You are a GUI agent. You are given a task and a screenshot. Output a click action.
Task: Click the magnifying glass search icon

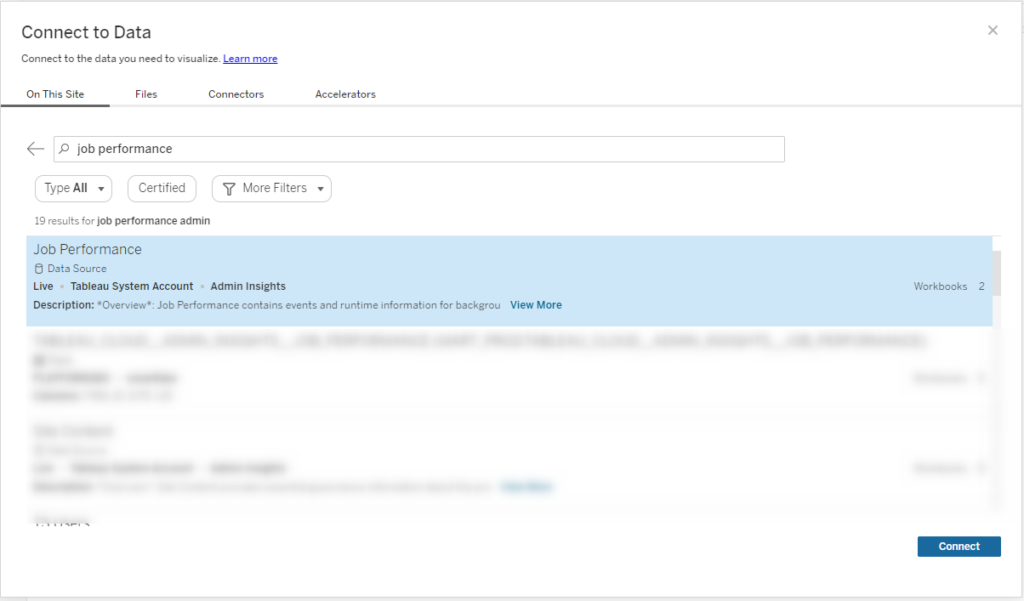coord(64,148)
